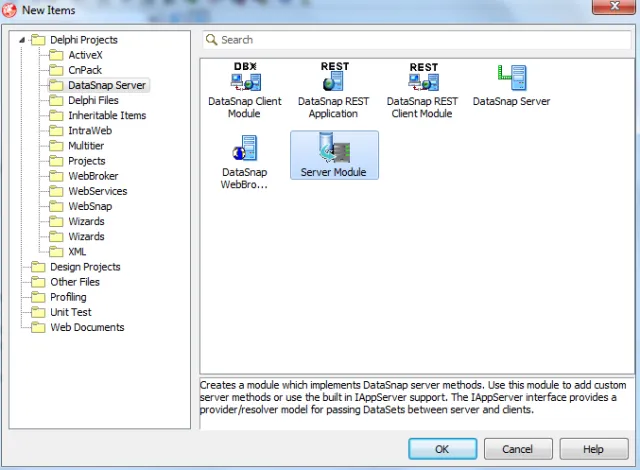Open Help for this dialog
The height and width of the screenshot is (470, 640).
594,449
